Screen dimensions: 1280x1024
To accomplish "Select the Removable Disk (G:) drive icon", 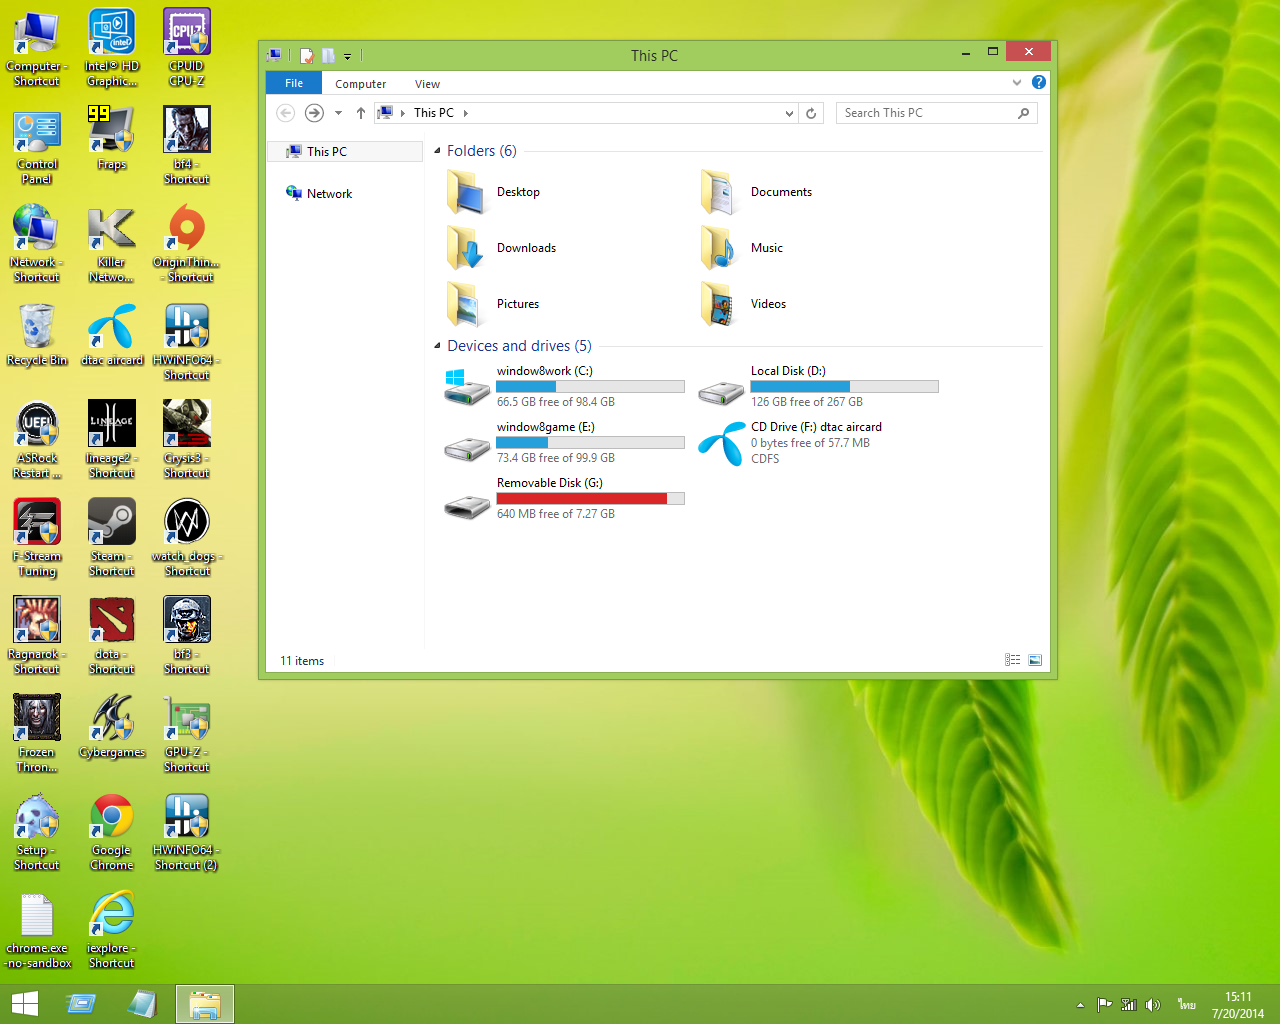I will [x=466, y=507].
